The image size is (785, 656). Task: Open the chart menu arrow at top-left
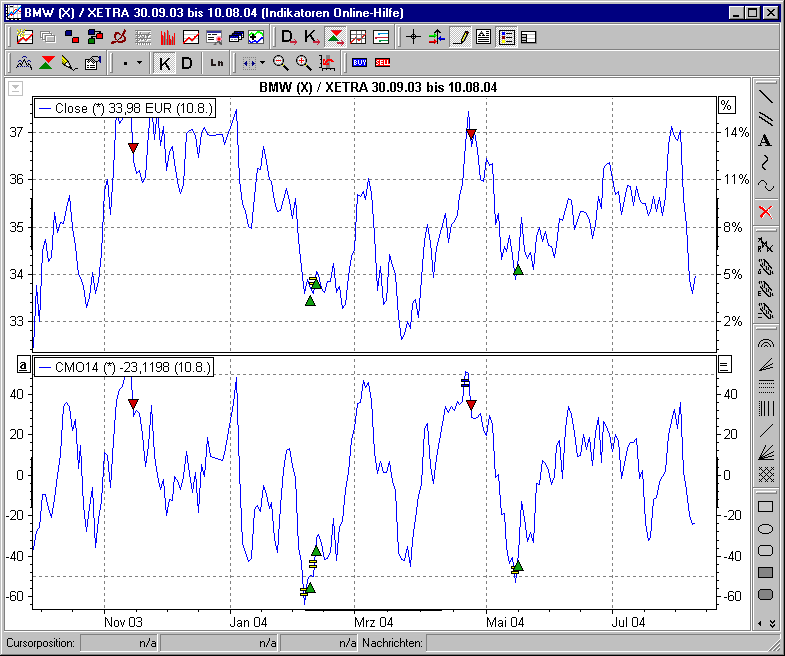tap(14, 88)
